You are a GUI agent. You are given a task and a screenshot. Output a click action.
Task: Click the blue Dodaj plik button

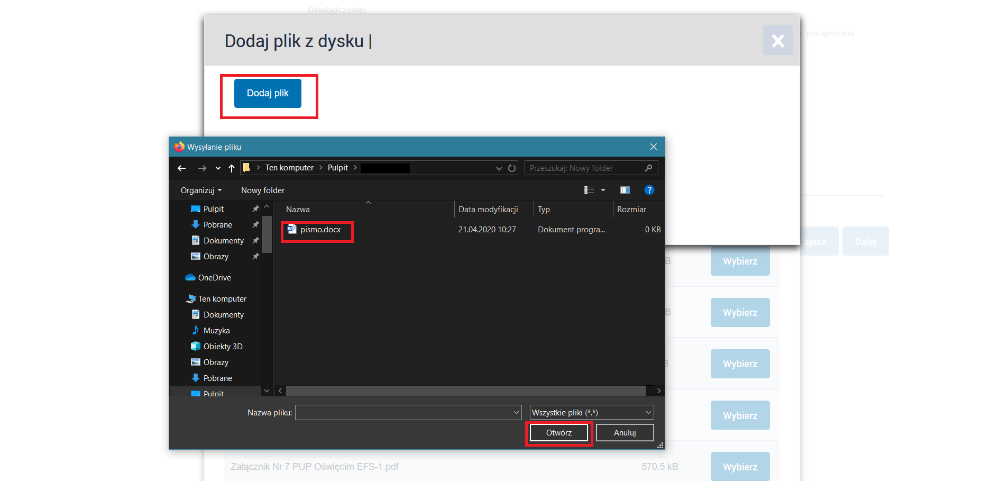[x=267, y=93]
